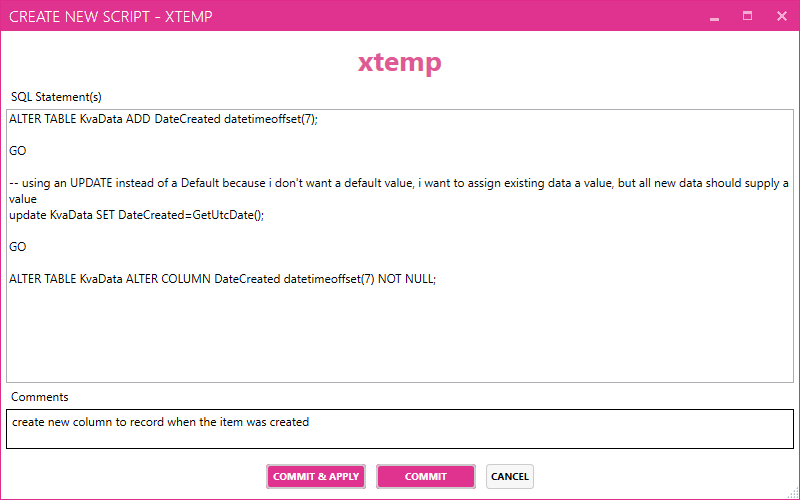800x500 pixels.
Task: Click the first 'GO' statement after ADD DateCreated
Action: pos(18,151)
